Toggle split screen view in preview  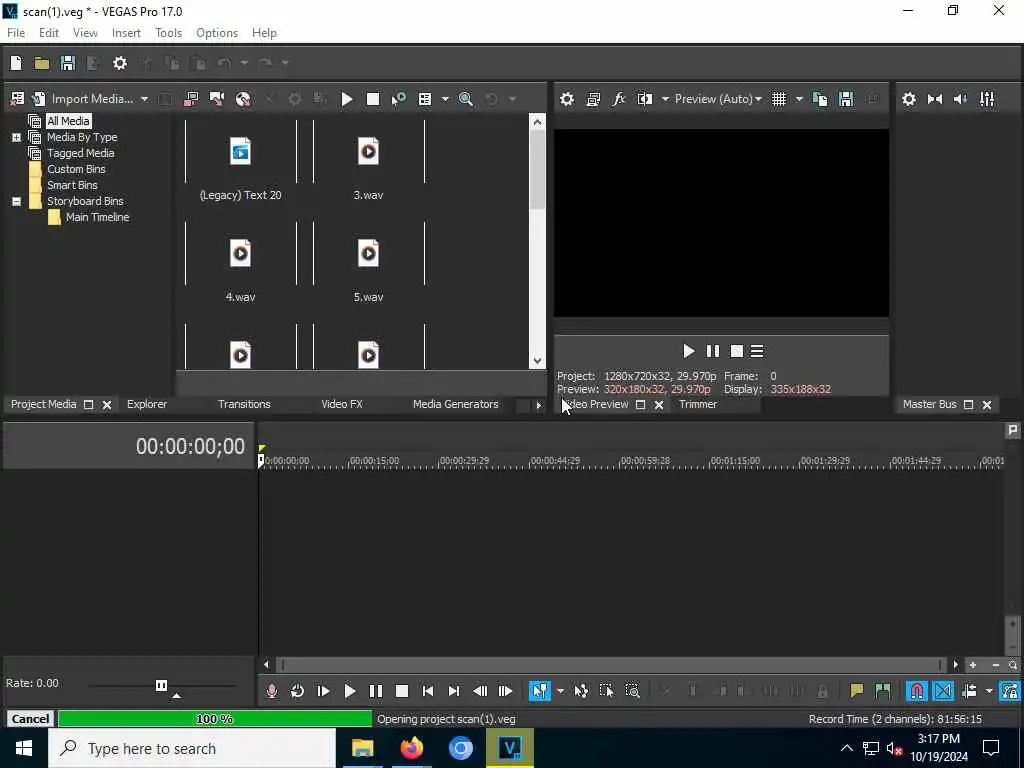pos(645,99)
